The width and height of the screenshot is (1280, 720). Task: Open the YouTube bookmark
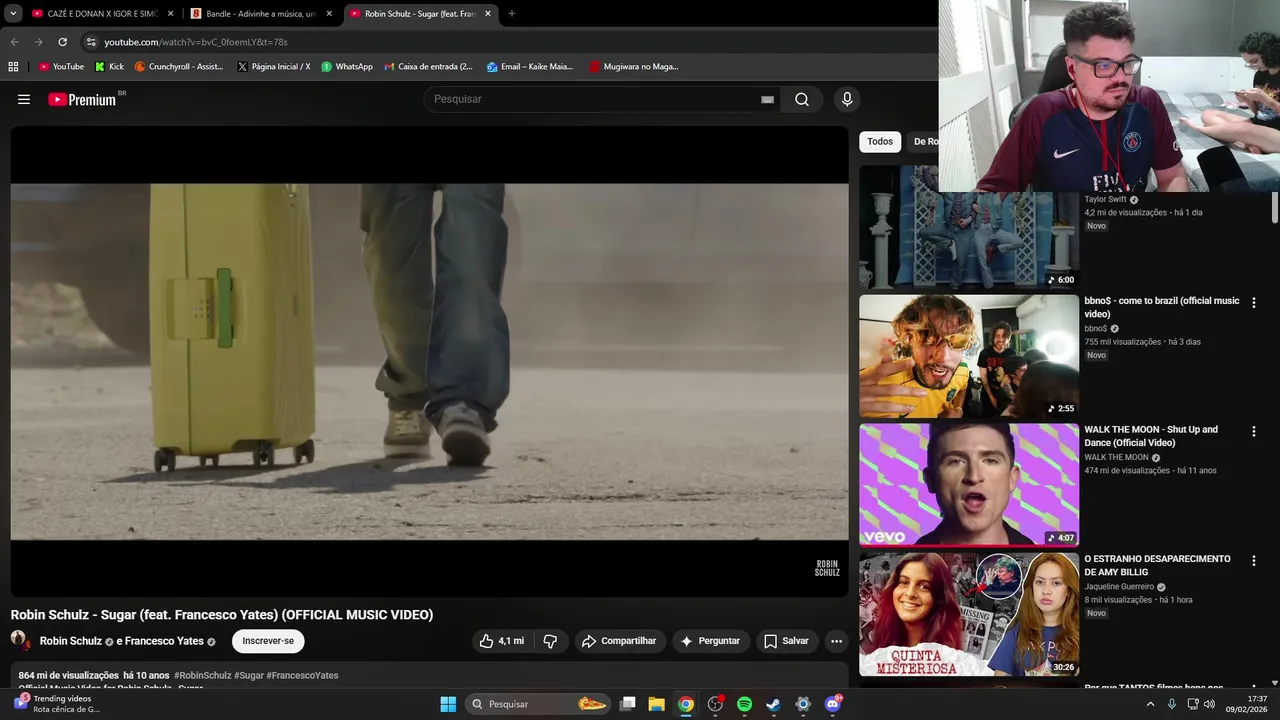[61, 67]
